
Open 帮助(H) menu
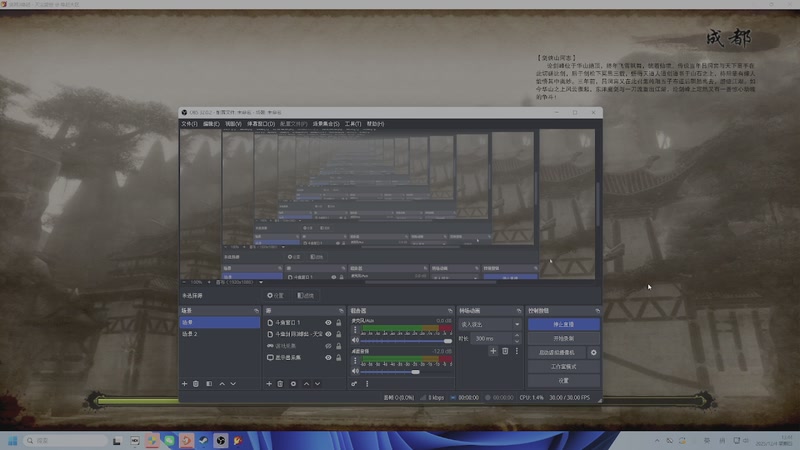(x=375, y=124)
